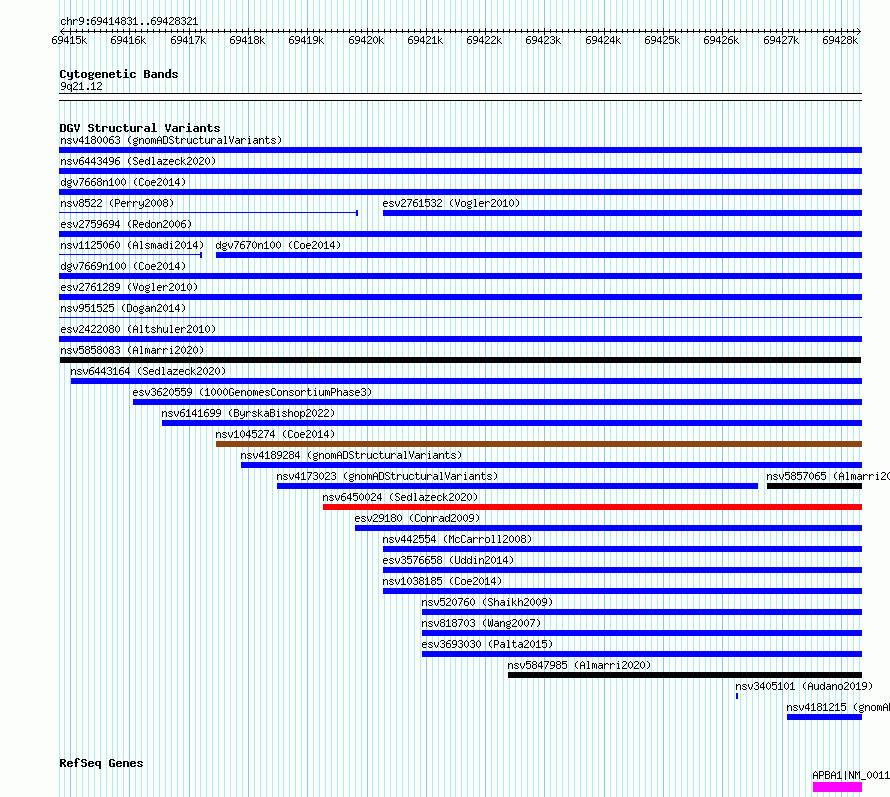Click the chr9:69414831..69428321 coordinates label
The height and width of the screenshot is (797, 890).
pos(129,22)
